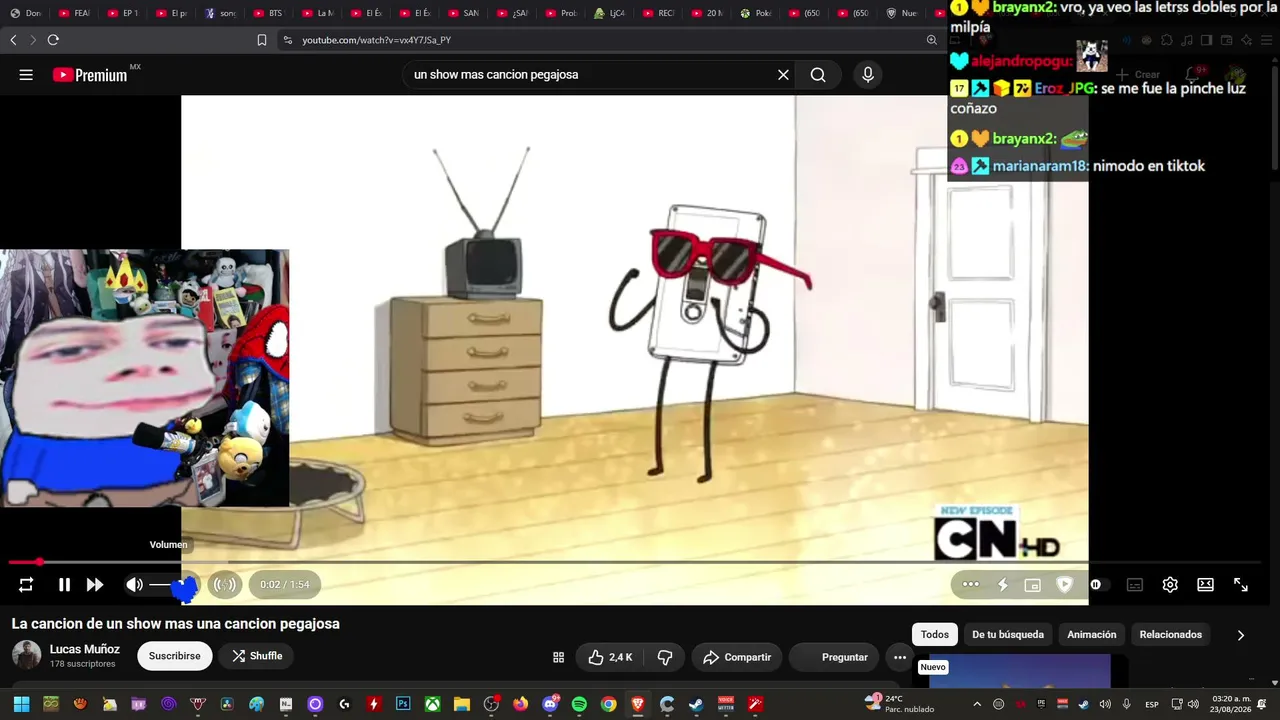Select the Animación filter chip

pyautogui.click(x=1092, y=635)
